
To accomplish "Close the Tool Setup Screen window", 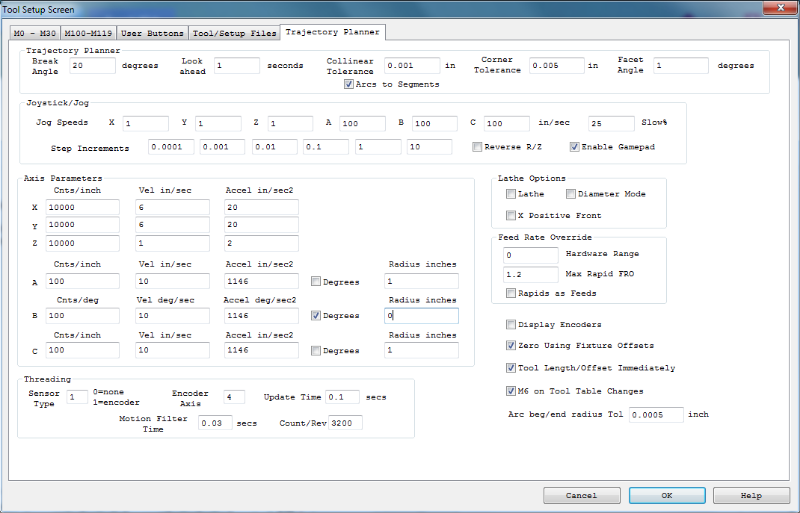I will (x=778, y=8).
